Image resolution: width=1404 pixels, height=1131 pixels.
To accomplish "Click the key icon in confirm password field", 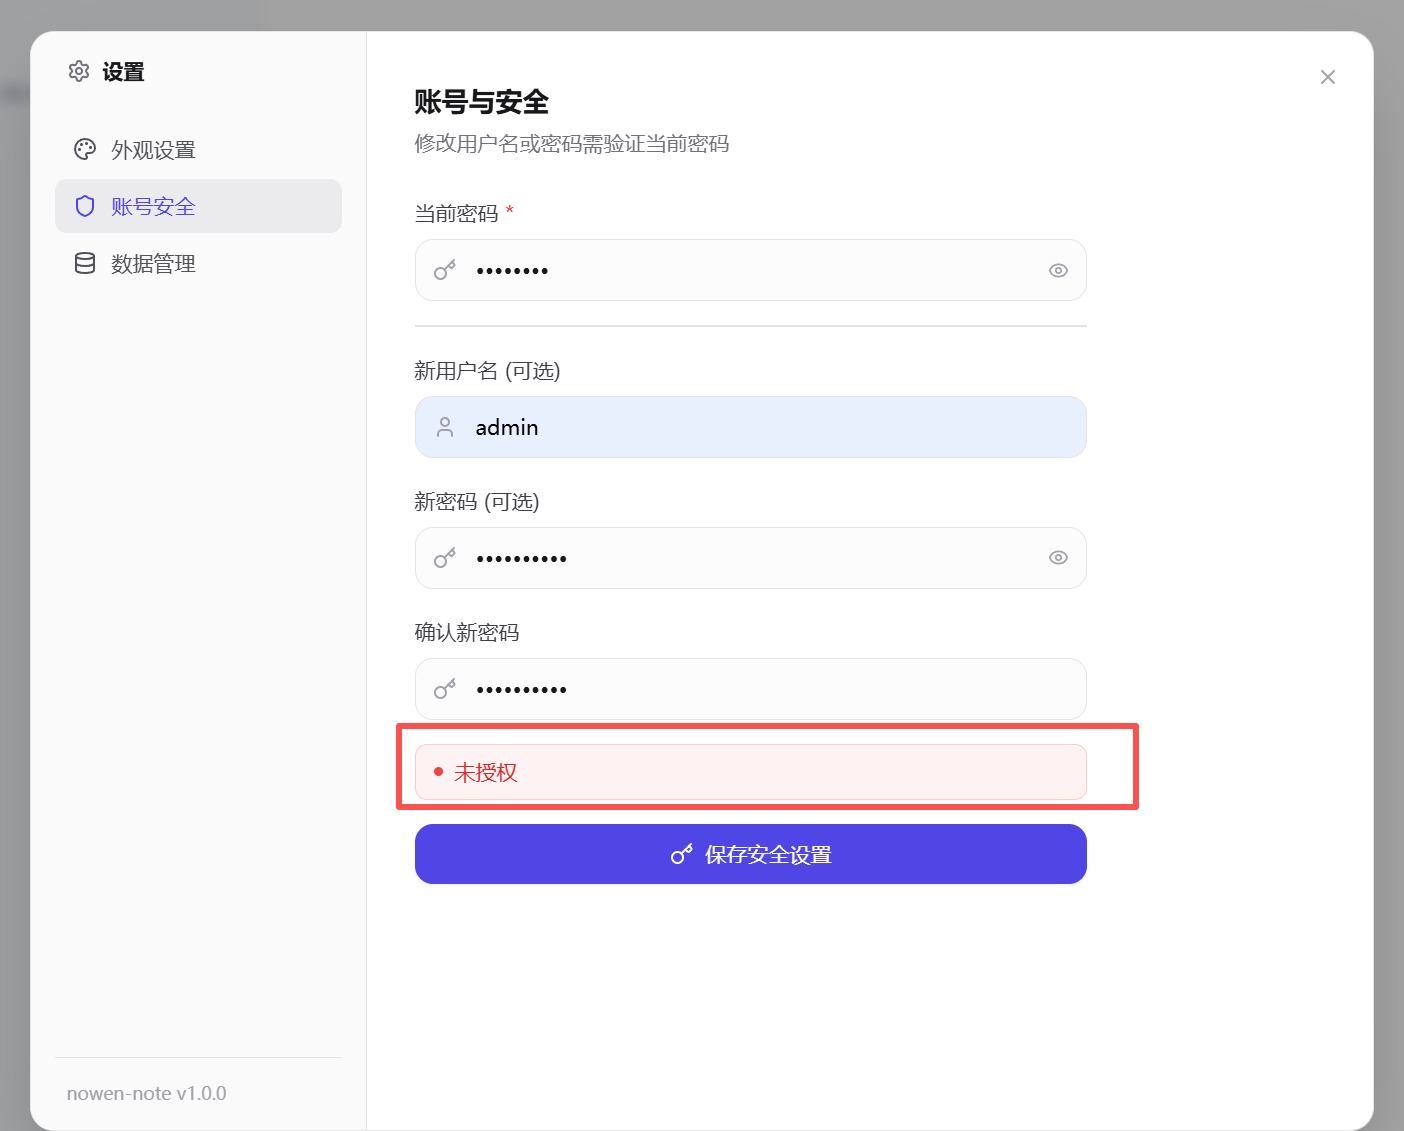I will click(445, 689).
